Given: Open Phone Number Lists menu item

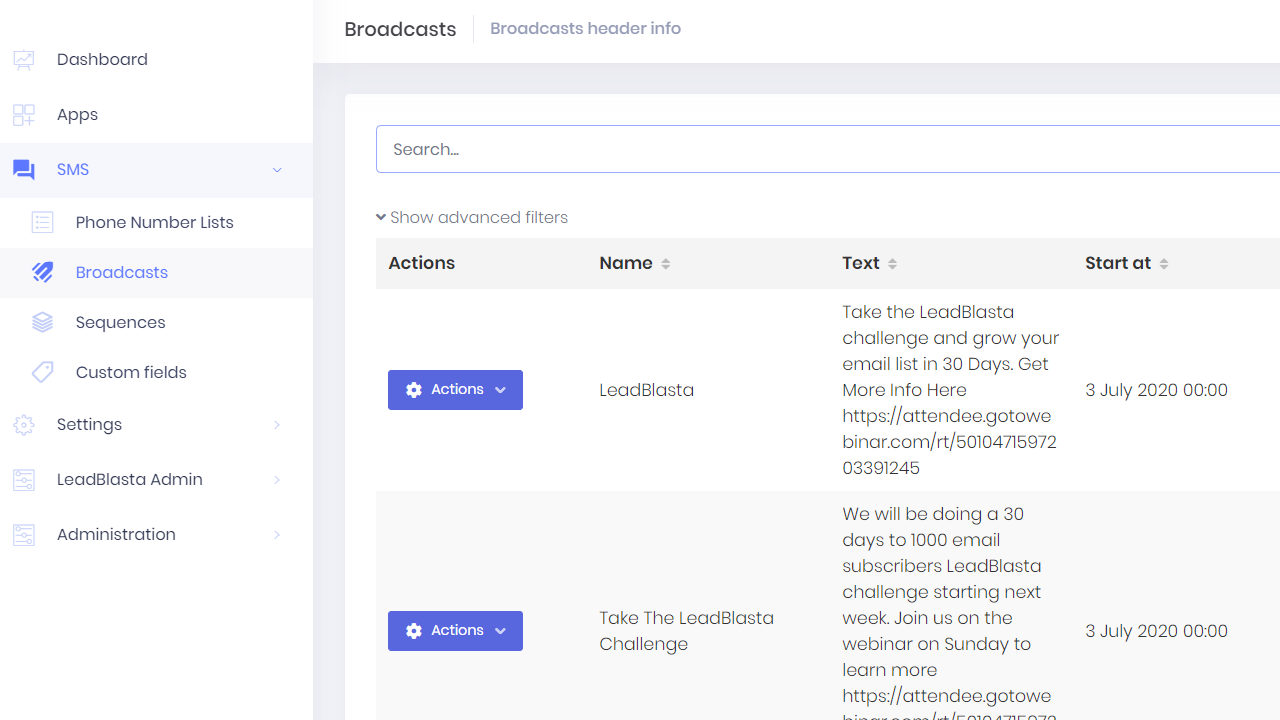Looking at the screenshot, I should (154, 223).
